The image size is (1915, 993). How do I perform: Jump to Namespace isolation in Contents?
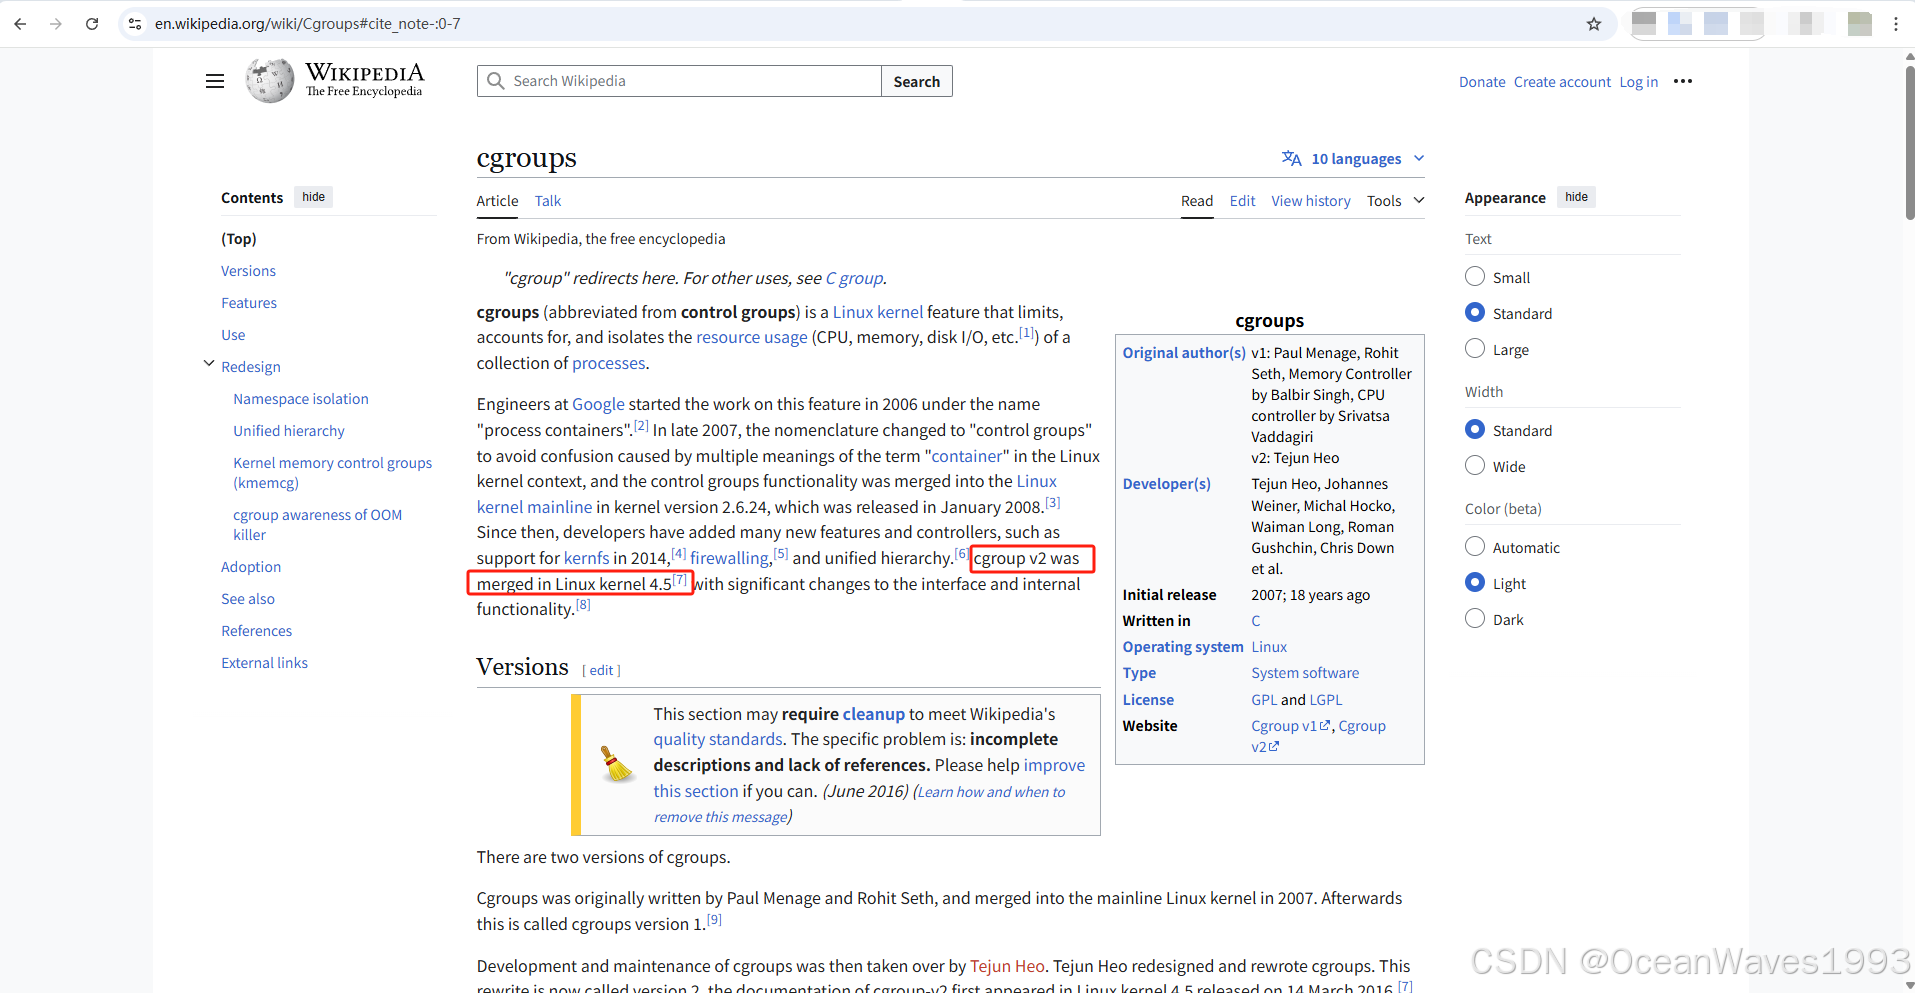point(301,399)
